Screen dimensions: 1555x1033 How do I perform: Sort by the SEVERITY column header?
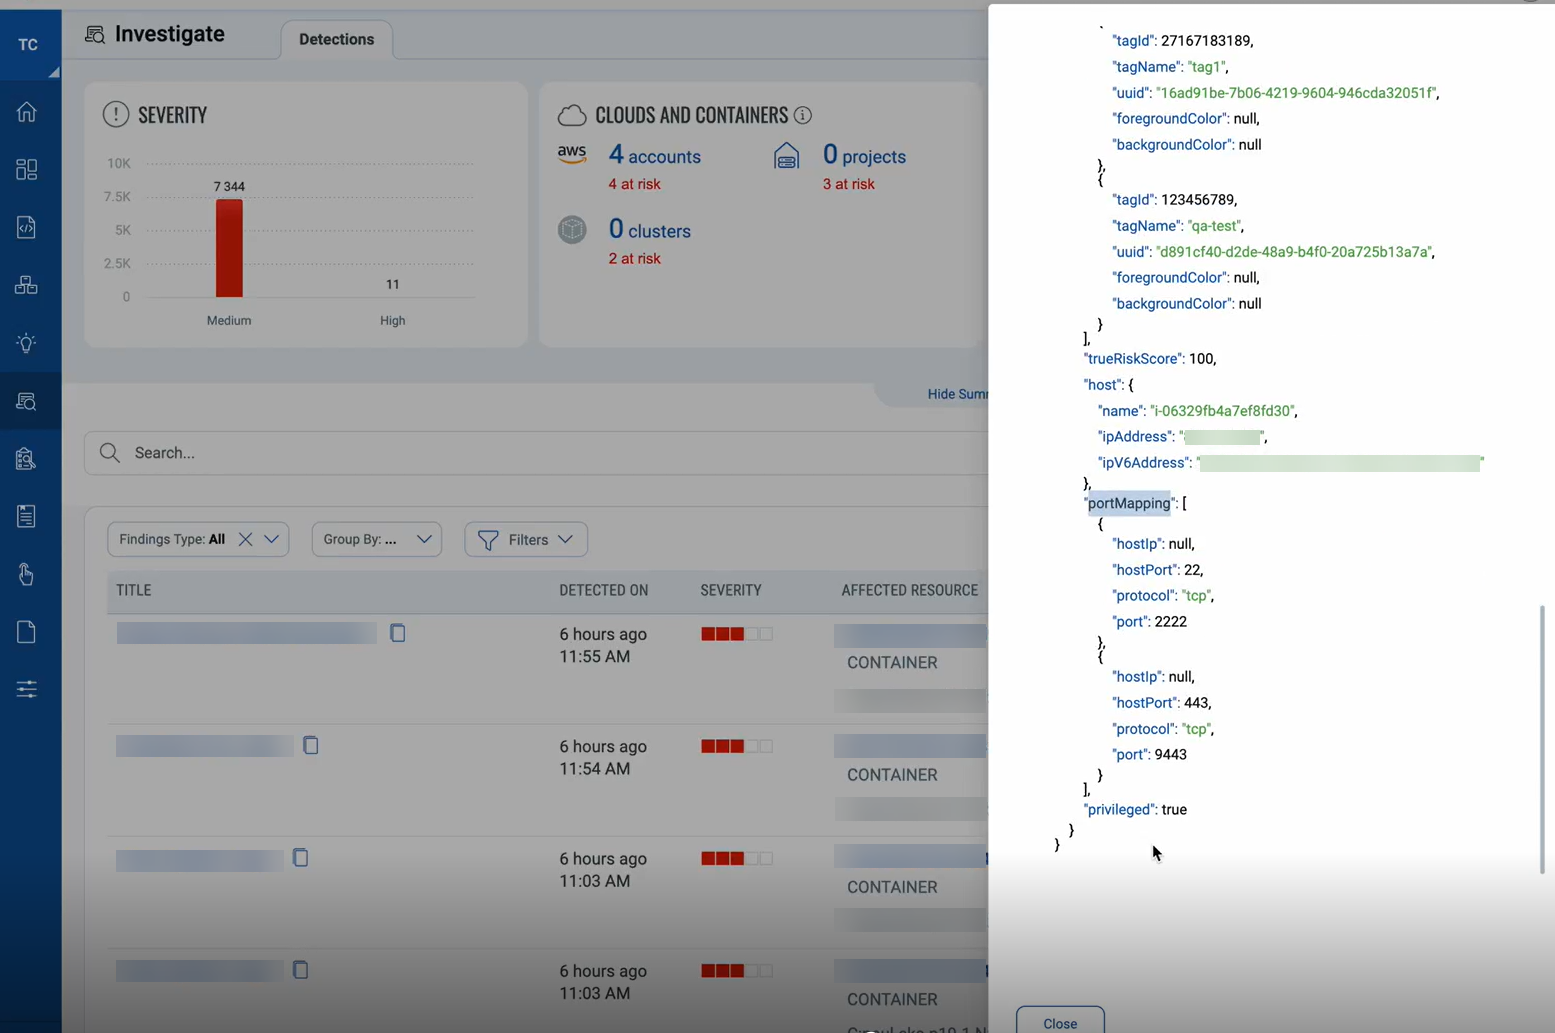click(731, 591)
